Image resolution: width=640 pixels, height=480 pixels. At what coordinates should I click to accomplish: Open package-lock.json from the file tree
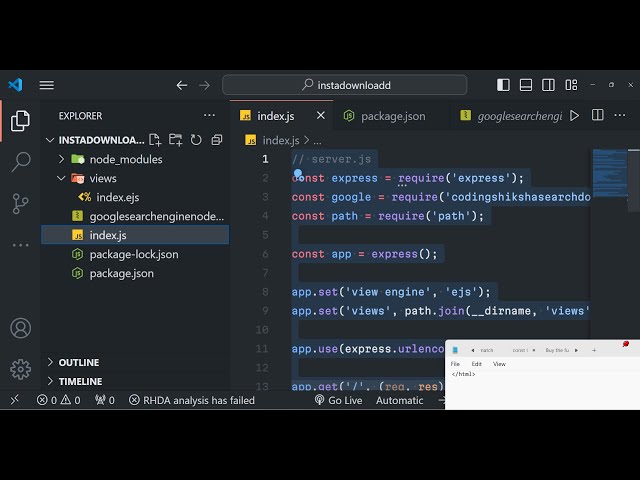click(133, 254)
